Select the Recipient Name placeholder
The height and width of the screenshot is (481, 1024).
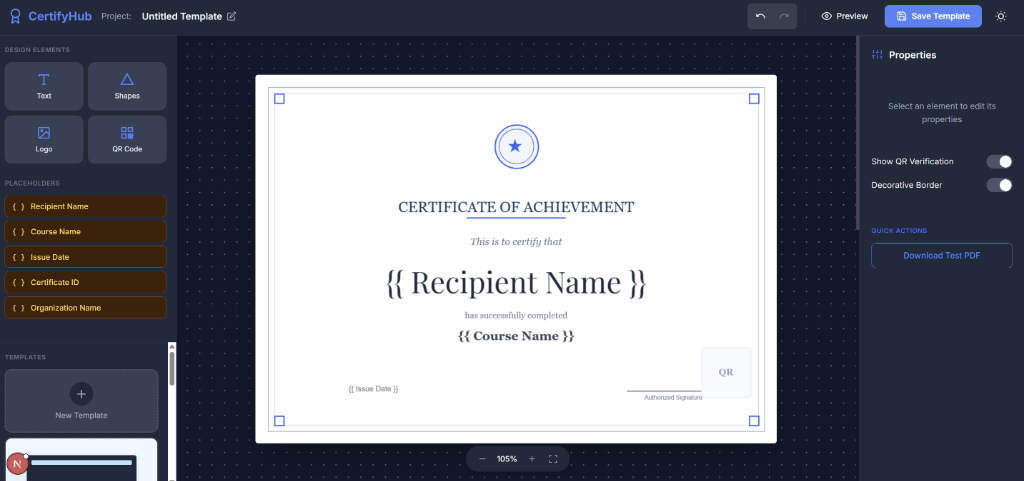point(85,206)
